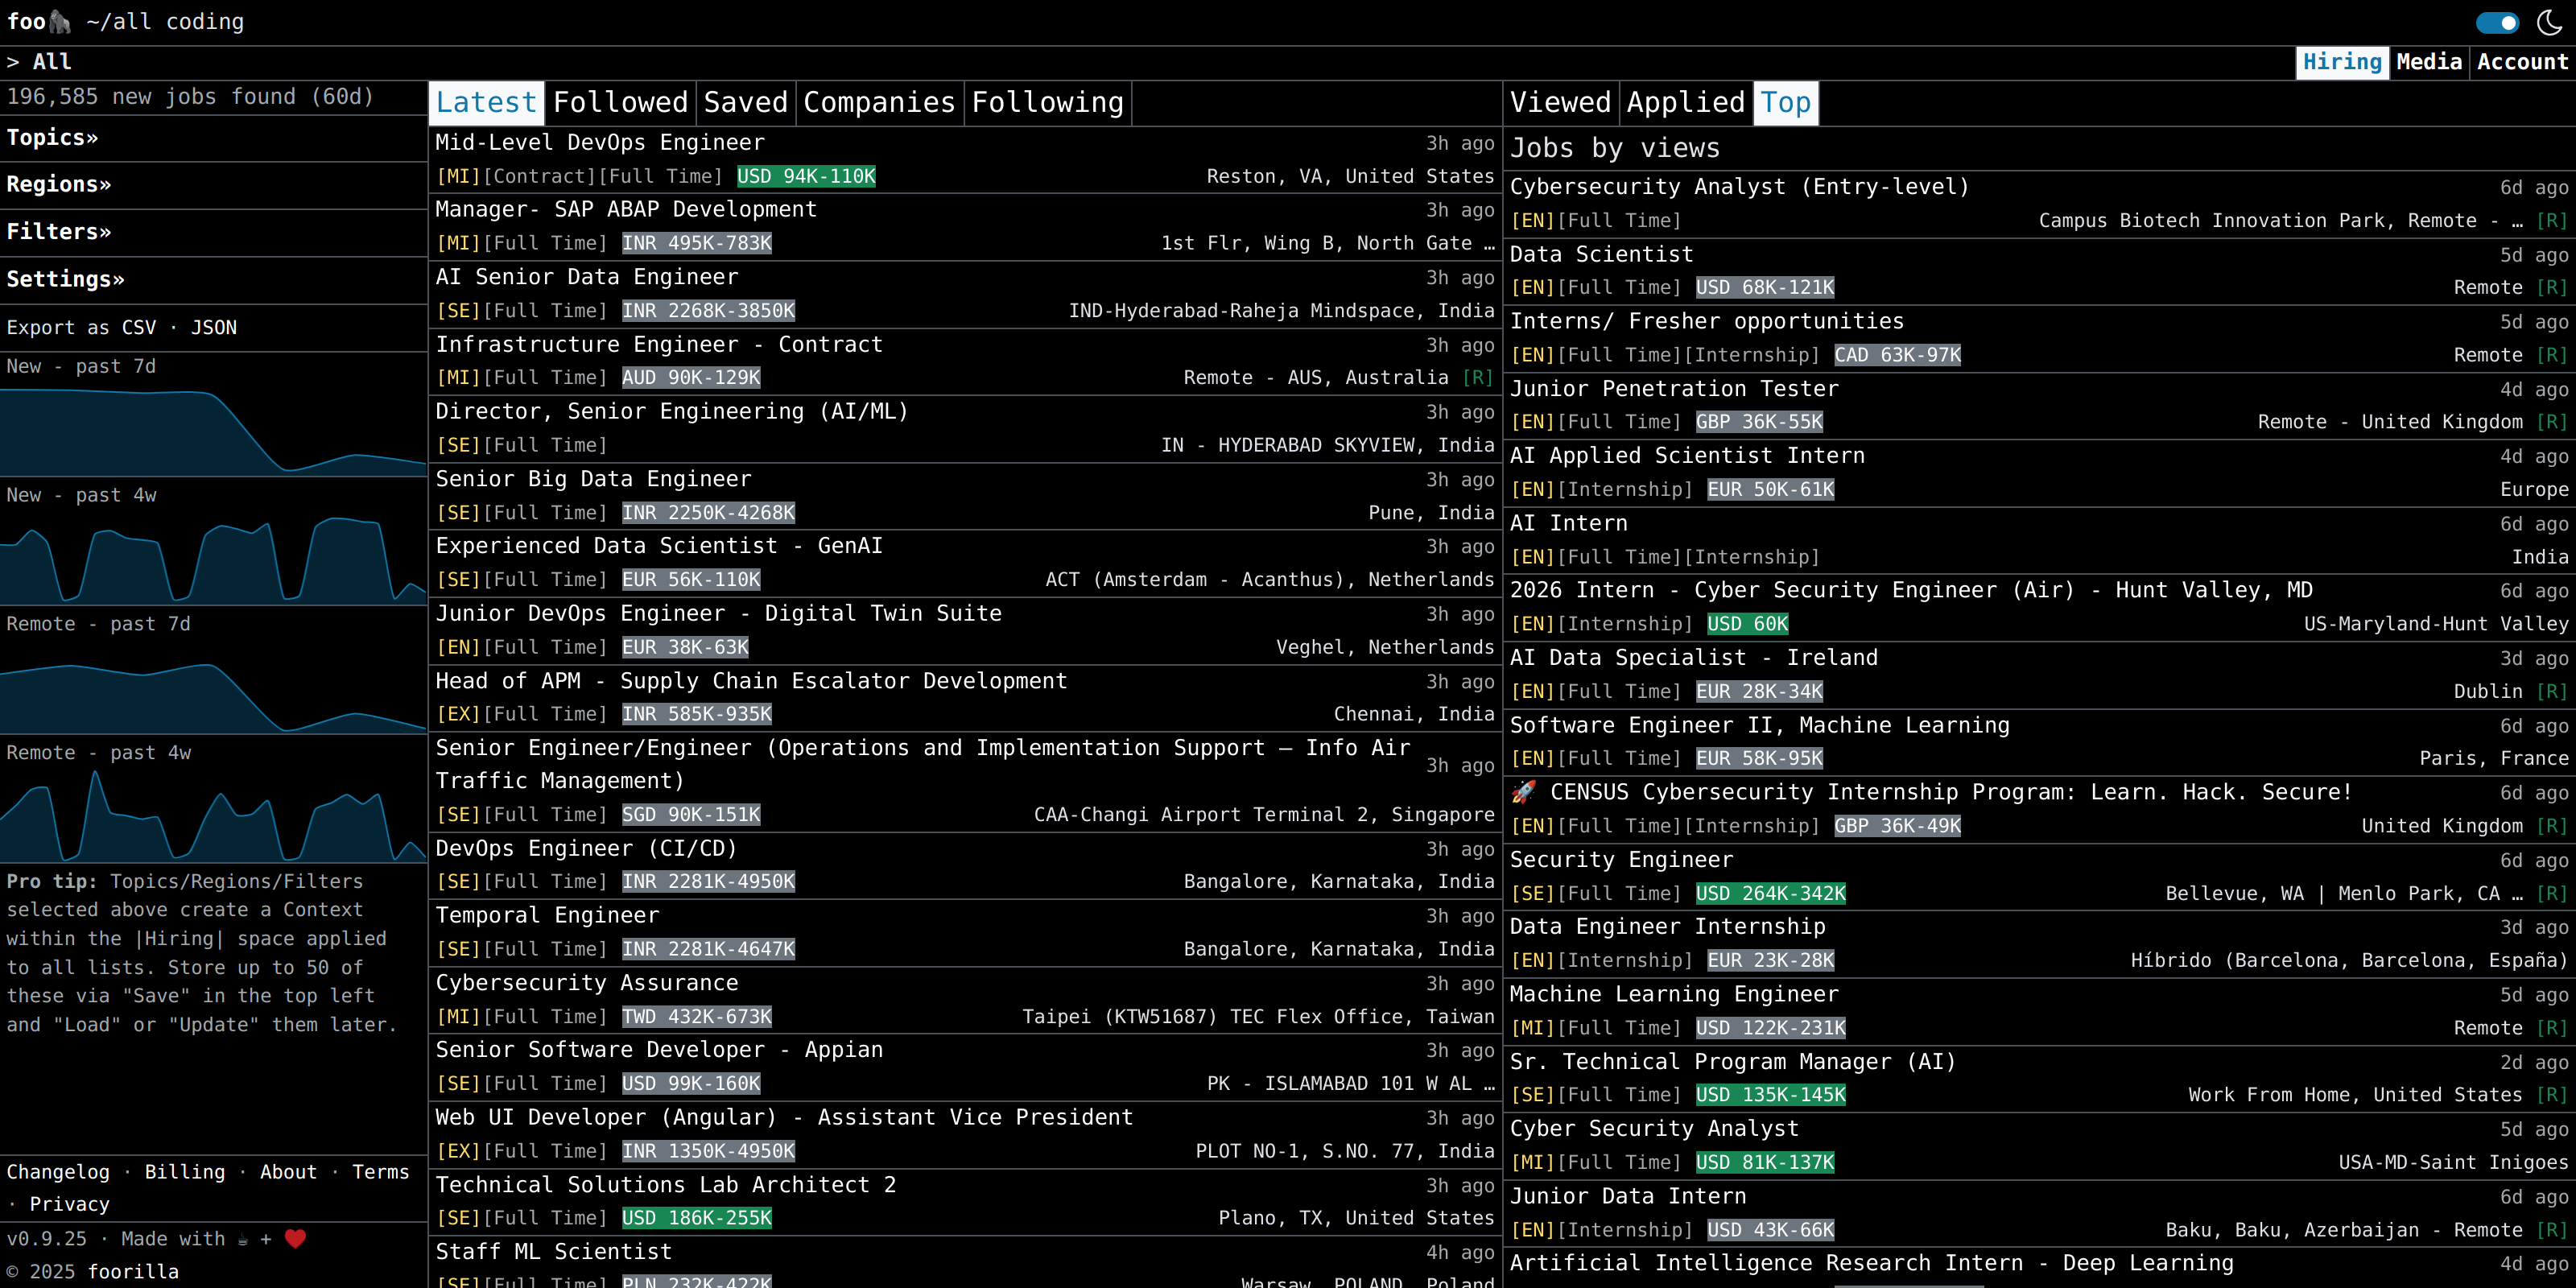The image size is (2576, 1288).
Task: Switch to the Saved tab
Action: [x=745, y=102]
